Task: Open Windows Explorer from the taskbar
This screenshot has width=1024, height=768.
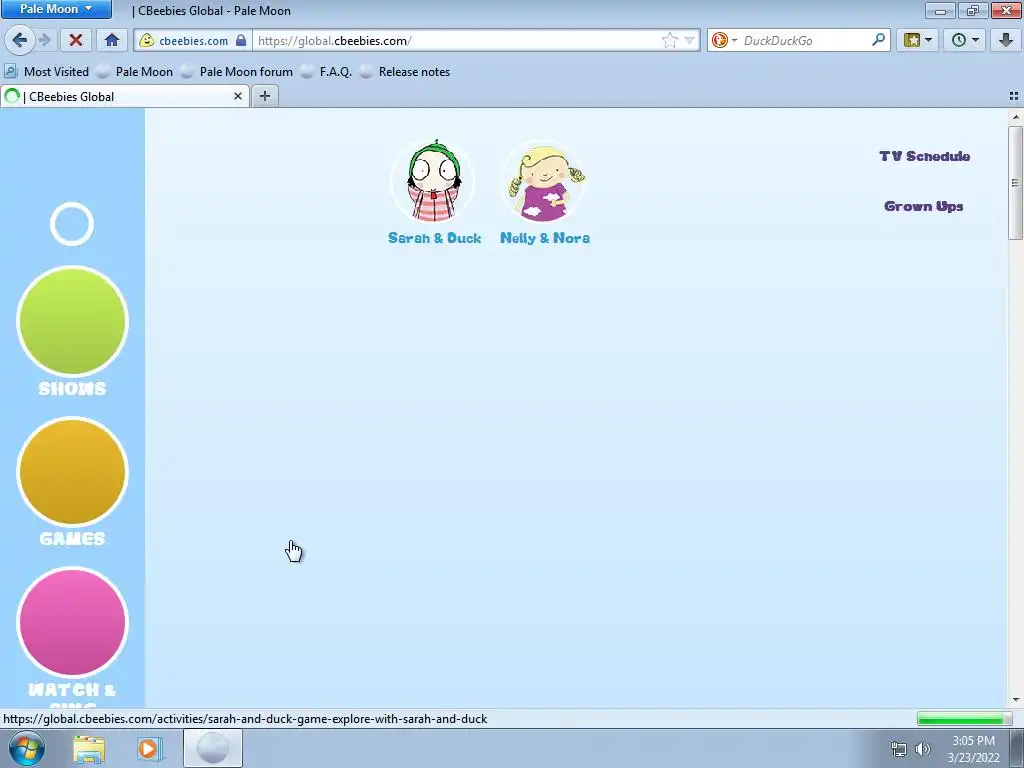Action: (89, 749)
